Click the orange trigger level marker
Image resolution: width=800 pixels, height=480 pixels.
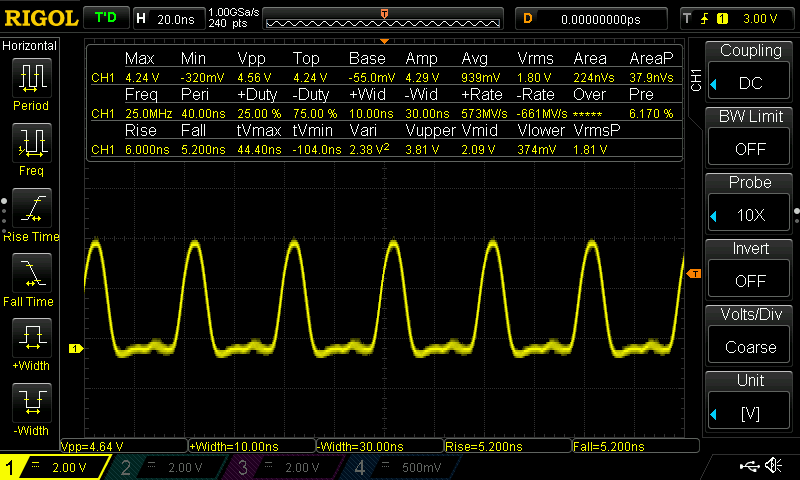(x=693, y=273)
